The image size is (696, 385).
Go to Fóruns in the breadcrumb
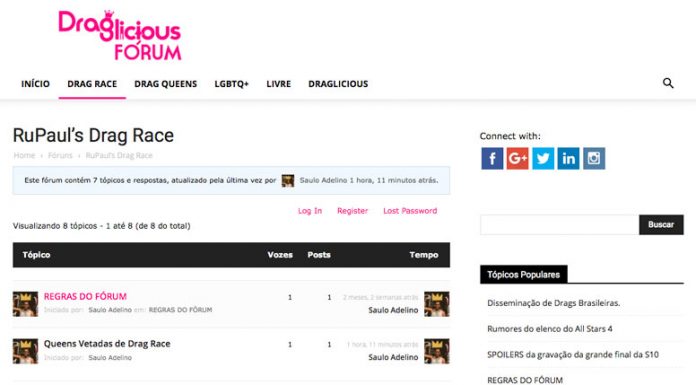point(60,155)
